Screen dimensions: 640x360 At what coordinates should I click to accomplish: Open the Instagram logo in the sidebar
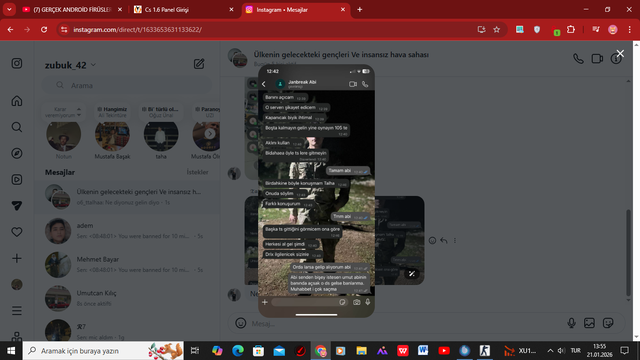coord(17,63)
